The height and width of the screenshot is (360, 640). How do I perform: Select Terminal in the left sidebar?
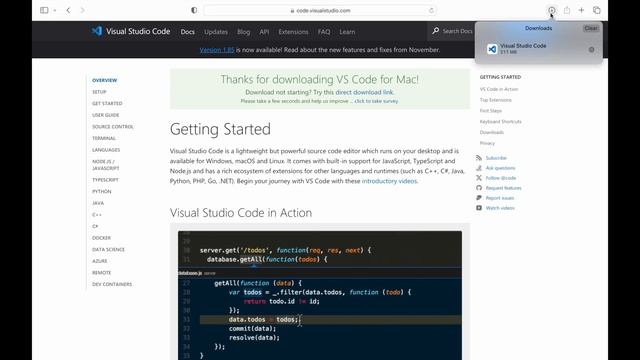(104, 138)
